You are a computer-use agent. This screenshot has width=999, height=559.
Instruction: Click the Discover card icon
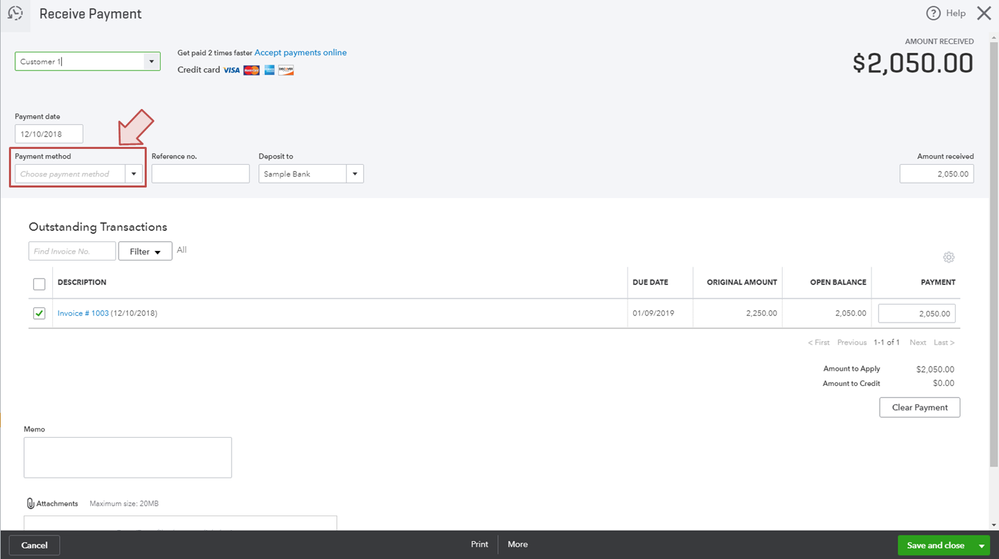tap(286, 70)
